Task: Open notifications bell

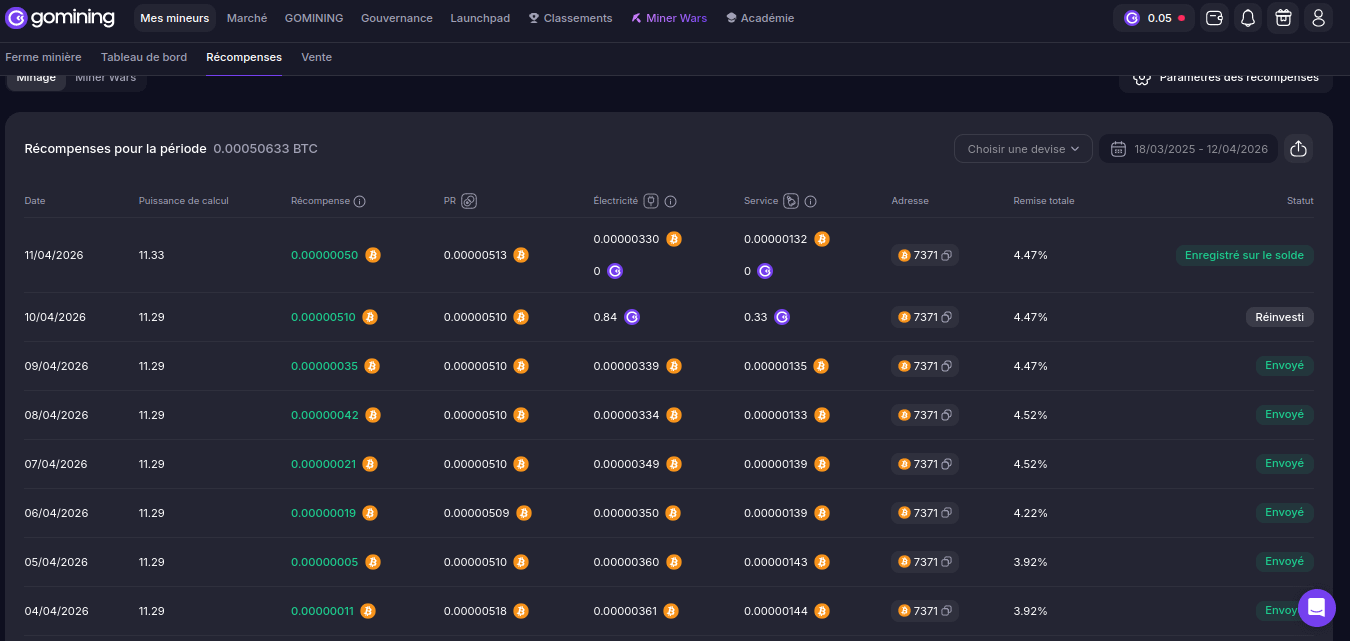Action: pyautogui.click(x=1248, y=18)
